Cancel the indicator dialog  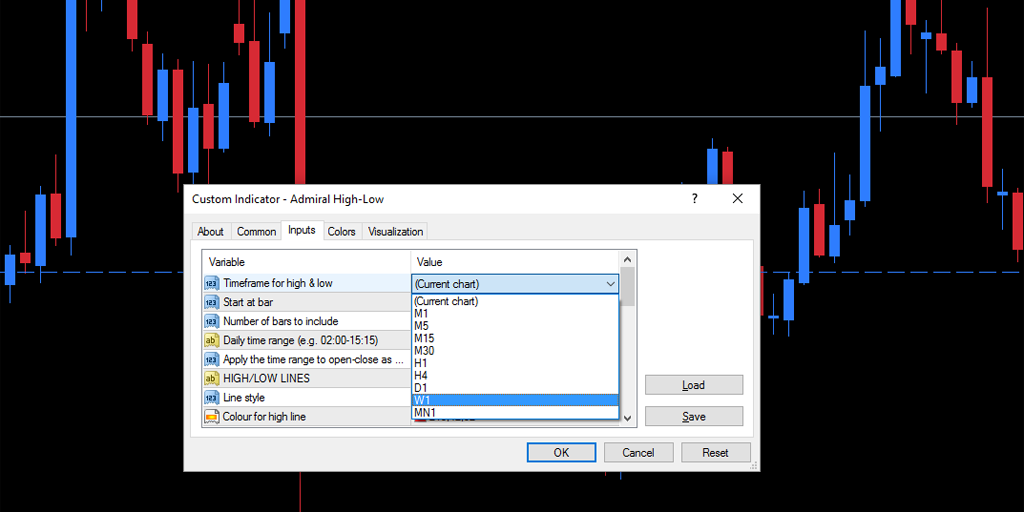pos(638,453)
